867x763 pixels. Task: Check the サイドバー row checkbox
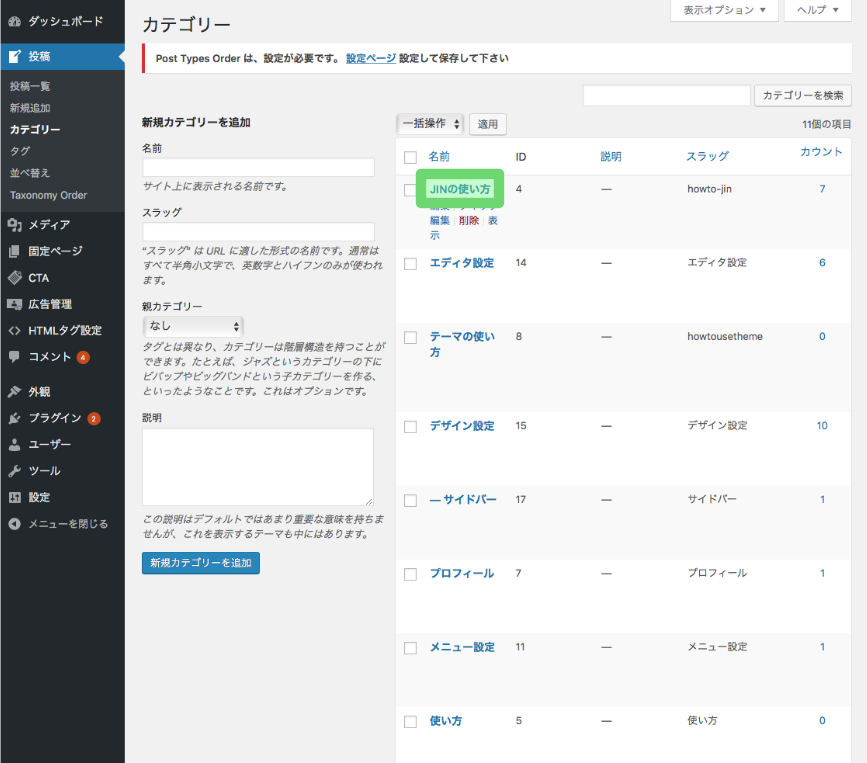[410, 500]
